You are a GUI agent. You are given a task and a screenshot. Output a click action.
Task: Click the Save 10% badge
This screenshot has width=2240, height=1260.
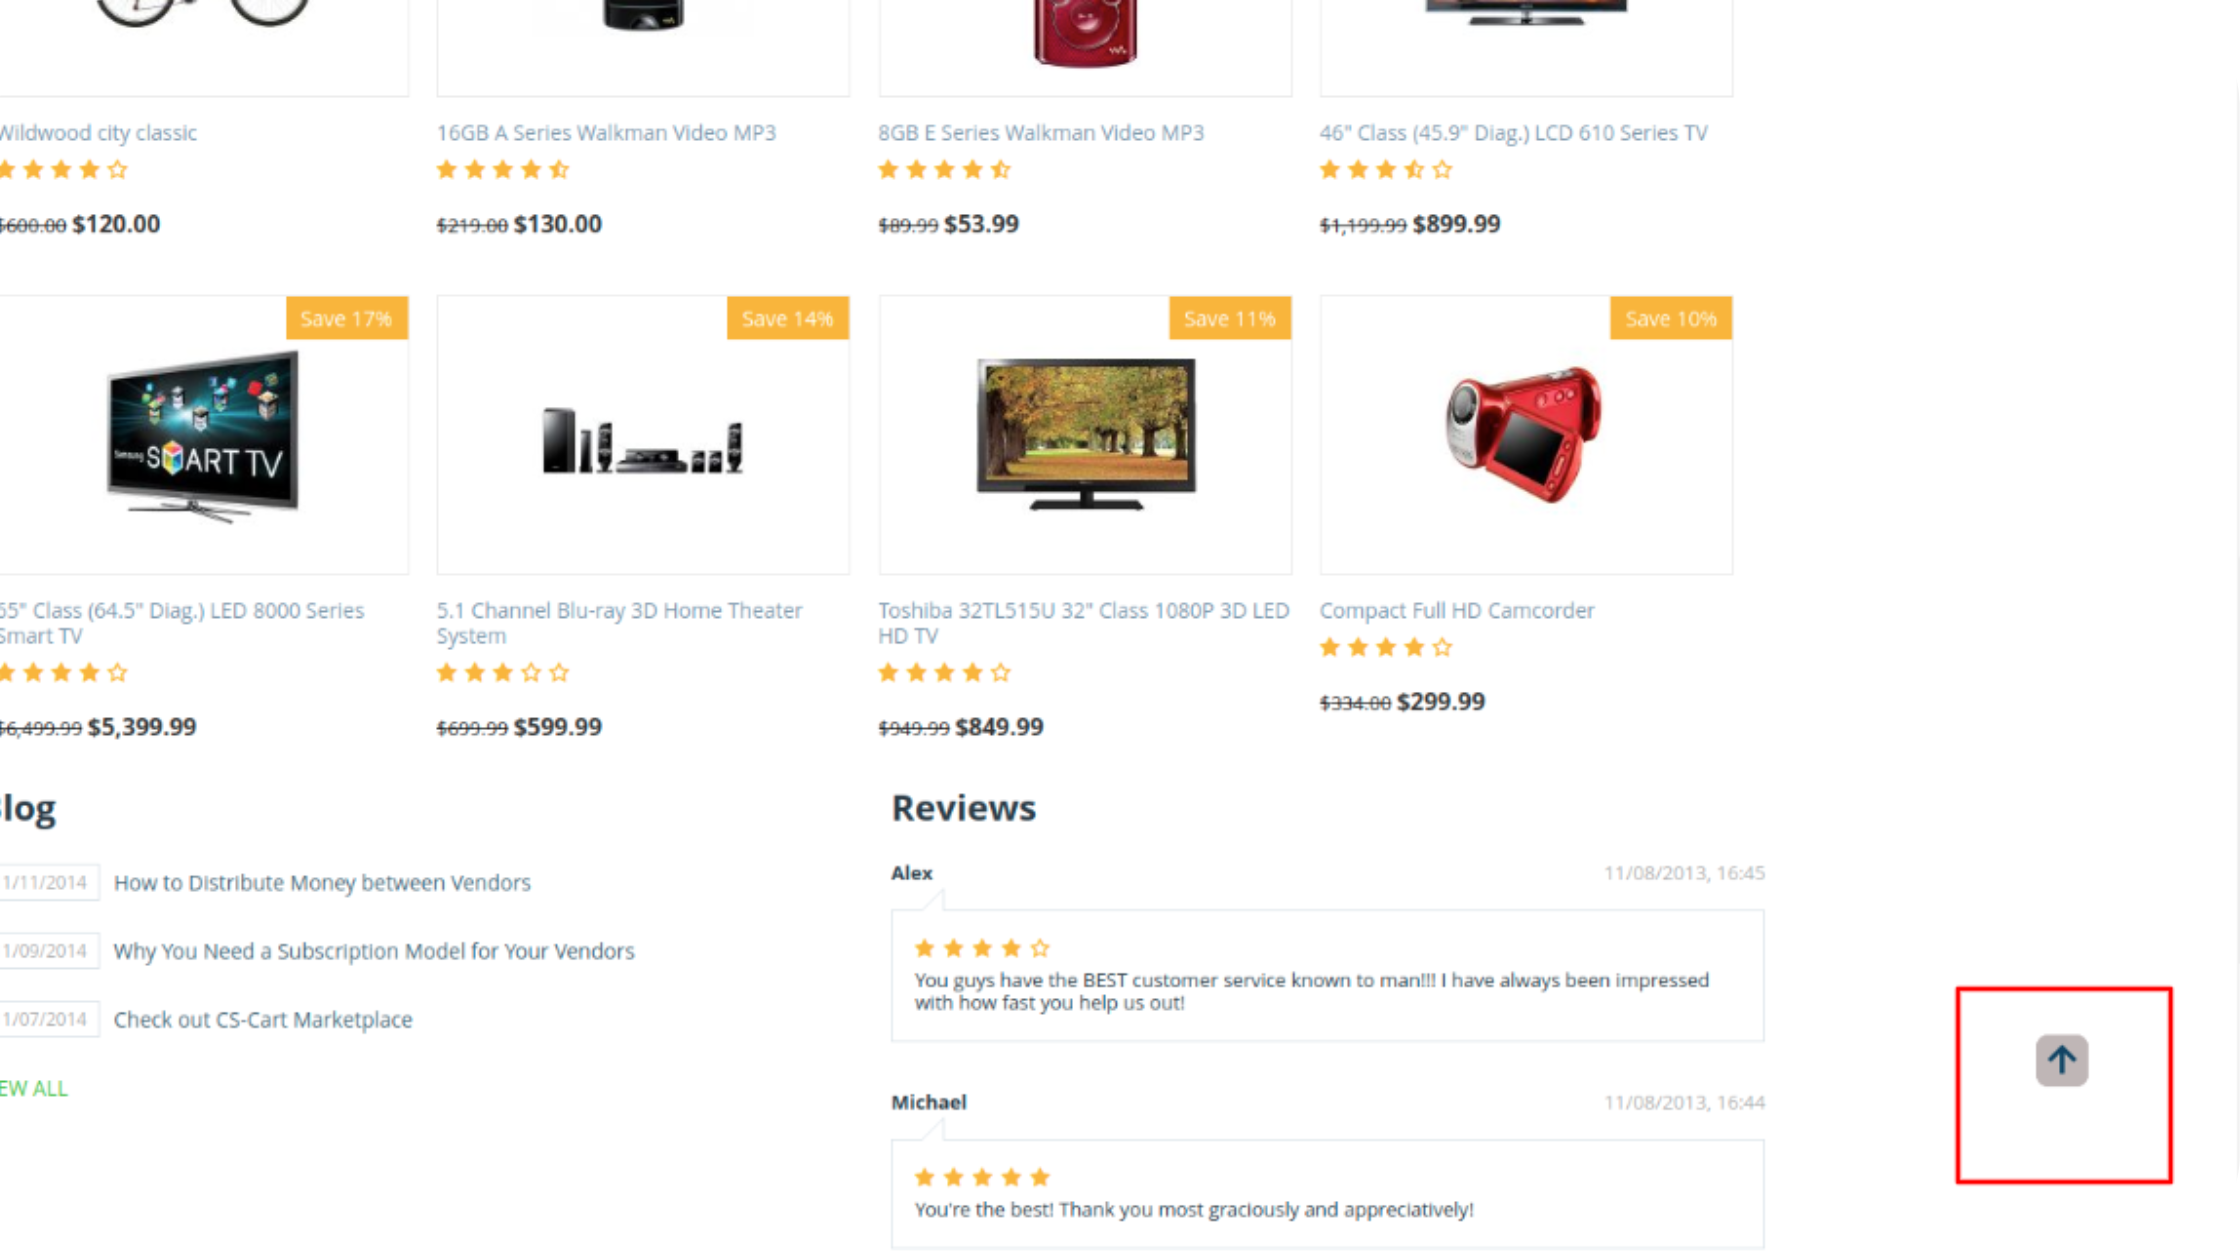coord(1670,318)
